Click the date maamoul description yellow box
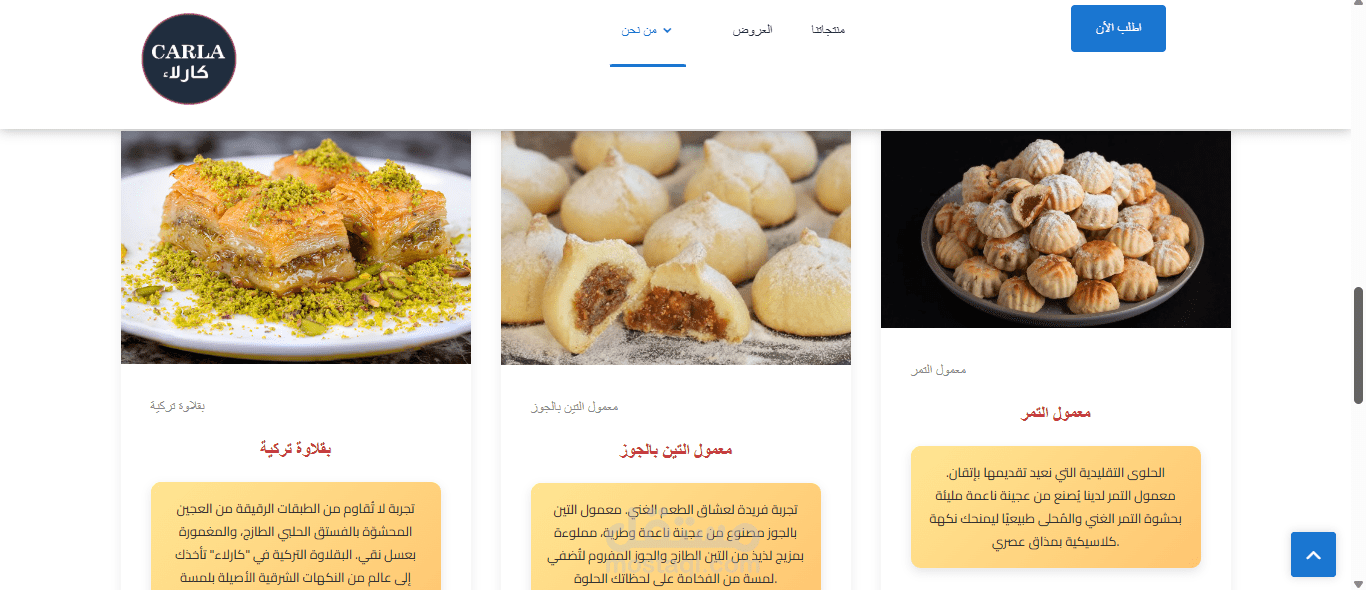Screen dimensions: 1366x590 coord(1056,507)
